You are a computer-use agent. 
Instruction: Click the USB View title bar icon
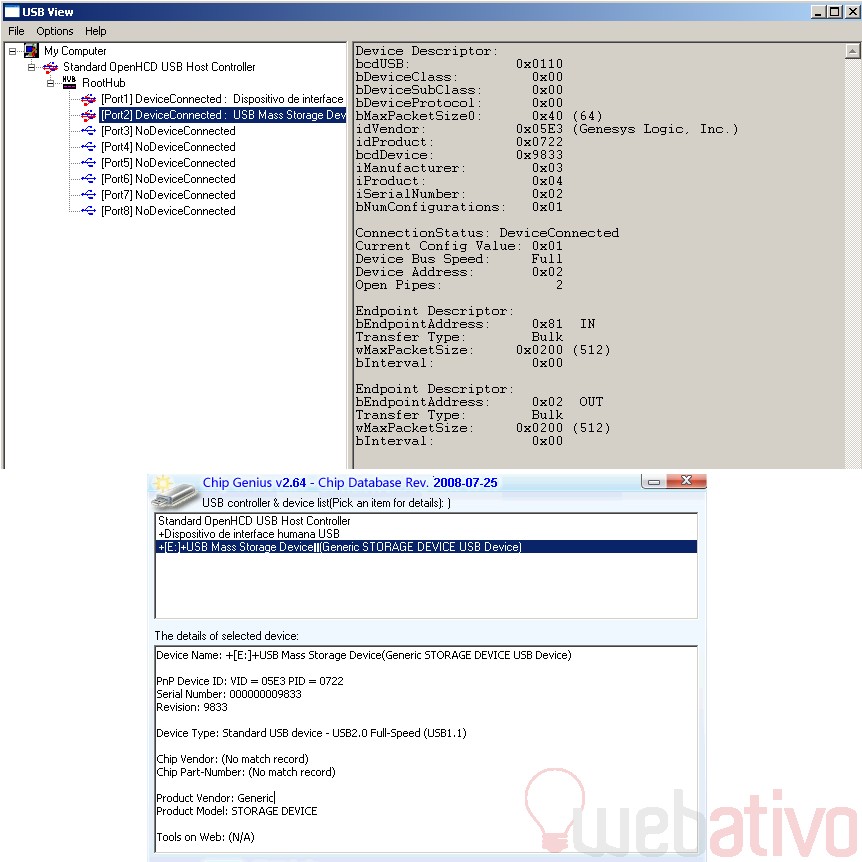point(12,12)
